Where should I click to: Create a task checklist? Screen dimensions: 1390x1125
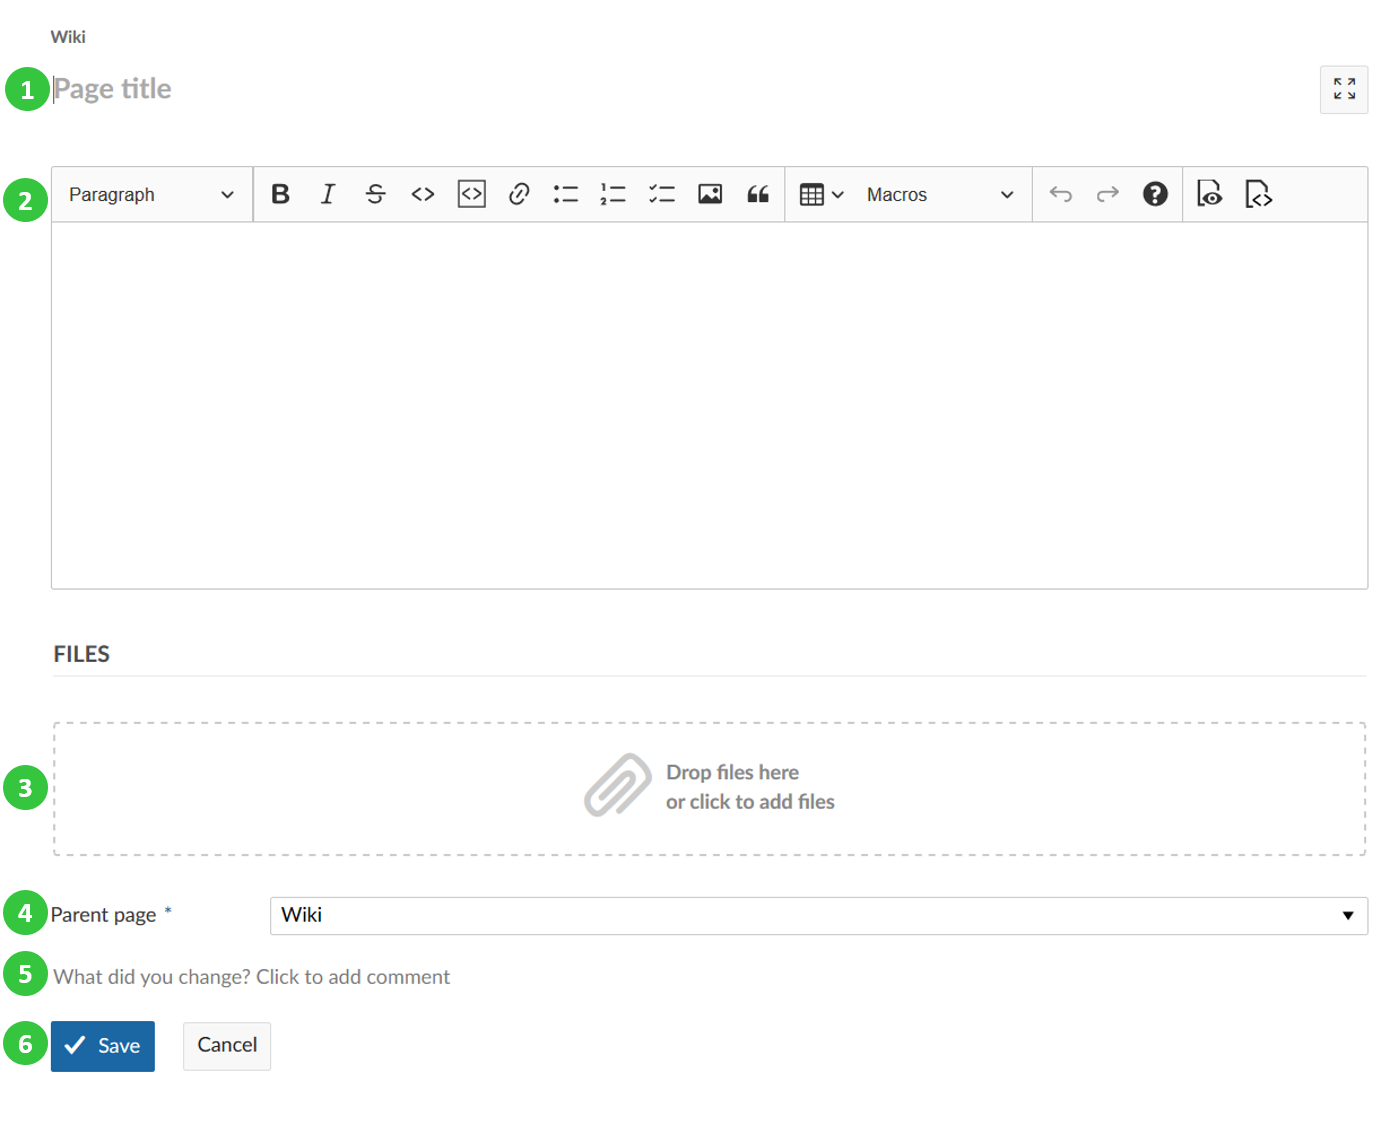pos(661,194)
